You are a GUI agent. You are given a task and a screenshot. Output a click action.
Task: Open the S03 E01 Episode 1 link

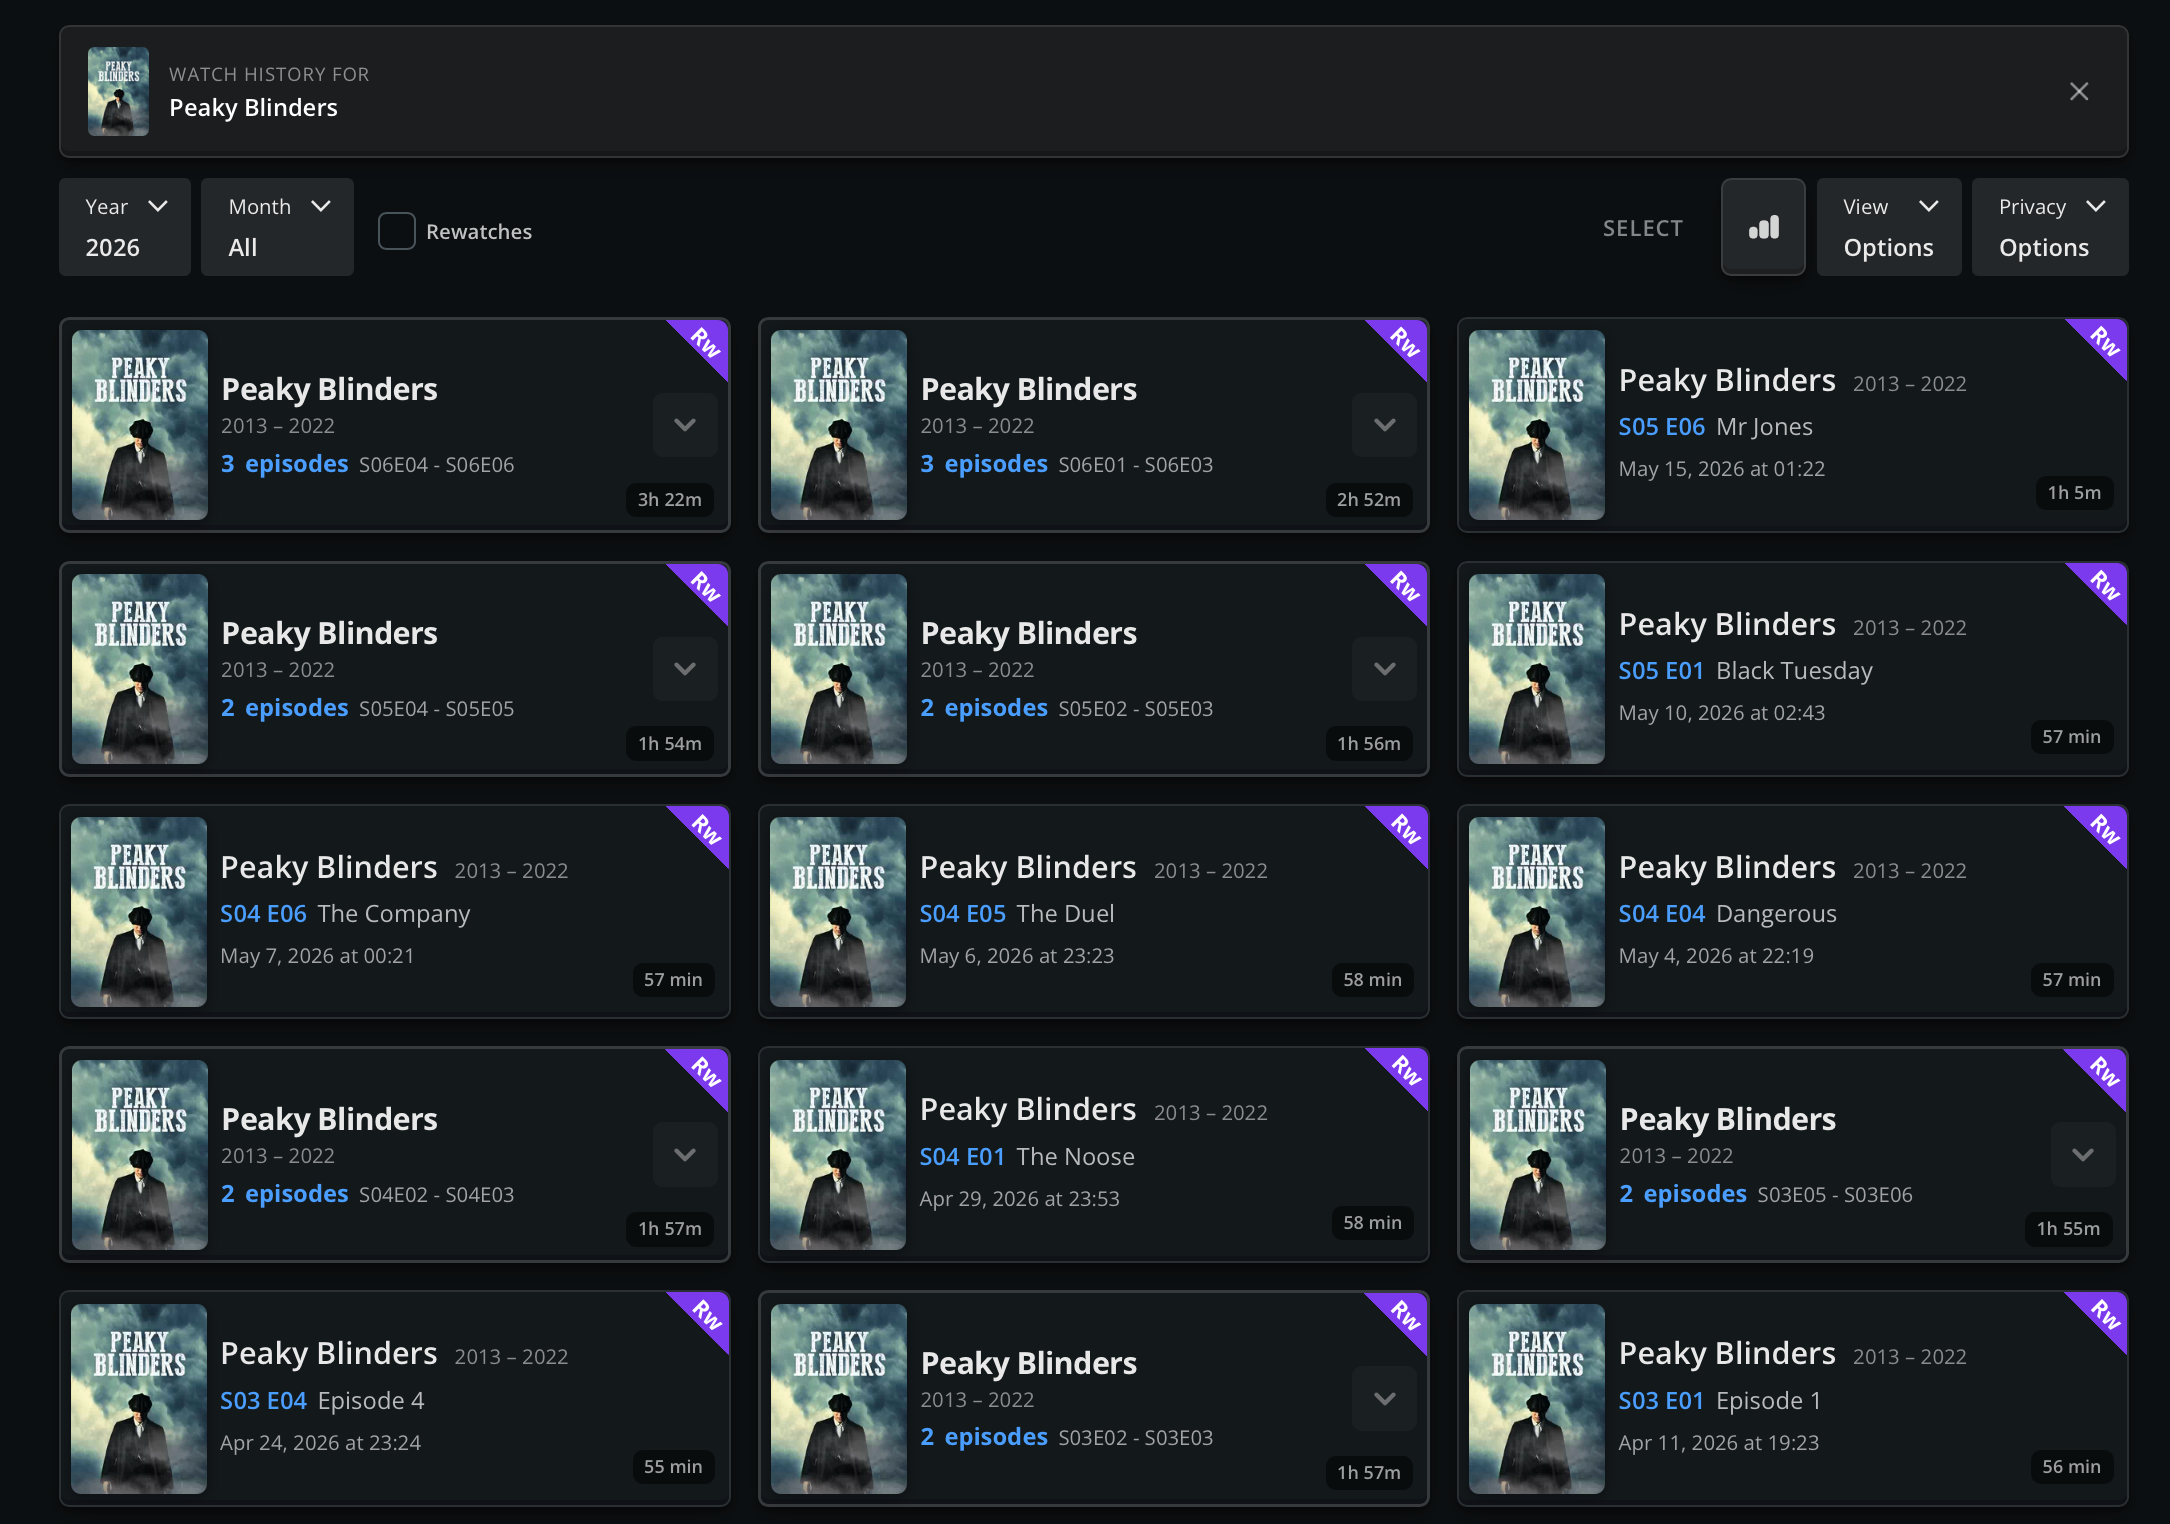pos(1719,1401)
